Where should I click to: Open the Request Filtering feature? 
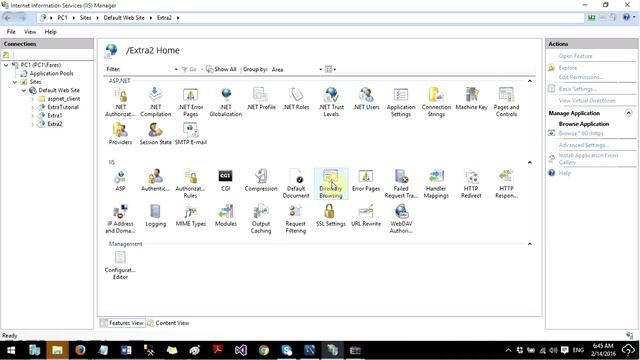coord(296,219)
